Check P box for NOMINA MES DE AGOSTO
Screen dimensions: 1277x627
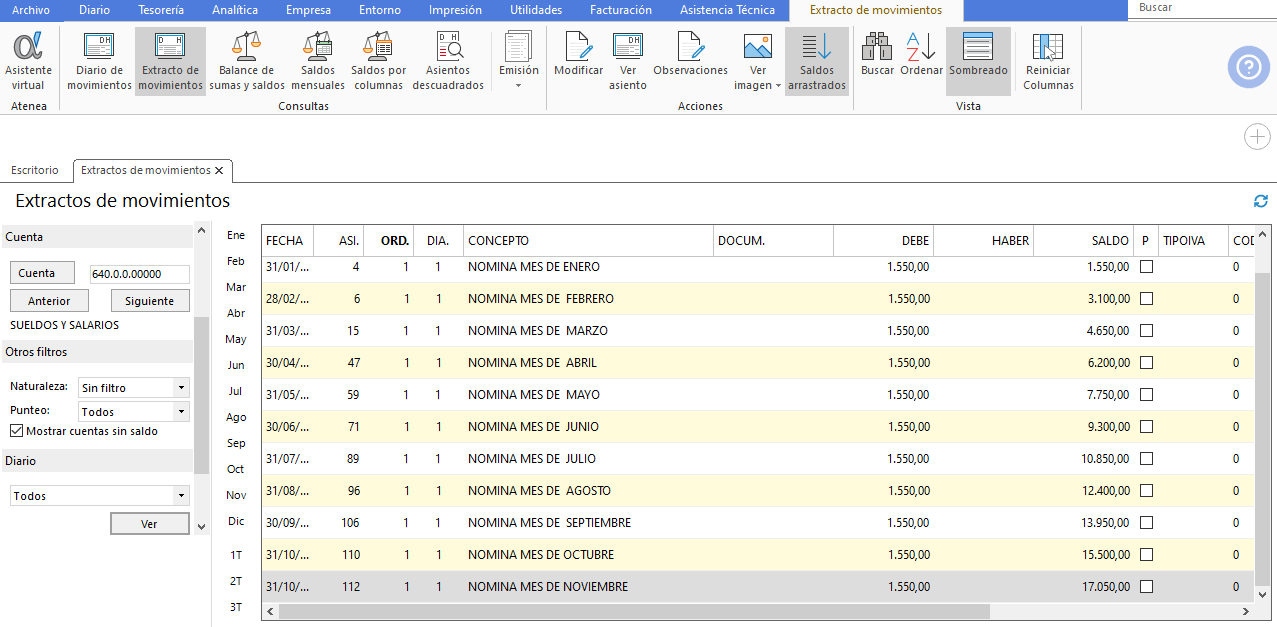coord(1146,491)
